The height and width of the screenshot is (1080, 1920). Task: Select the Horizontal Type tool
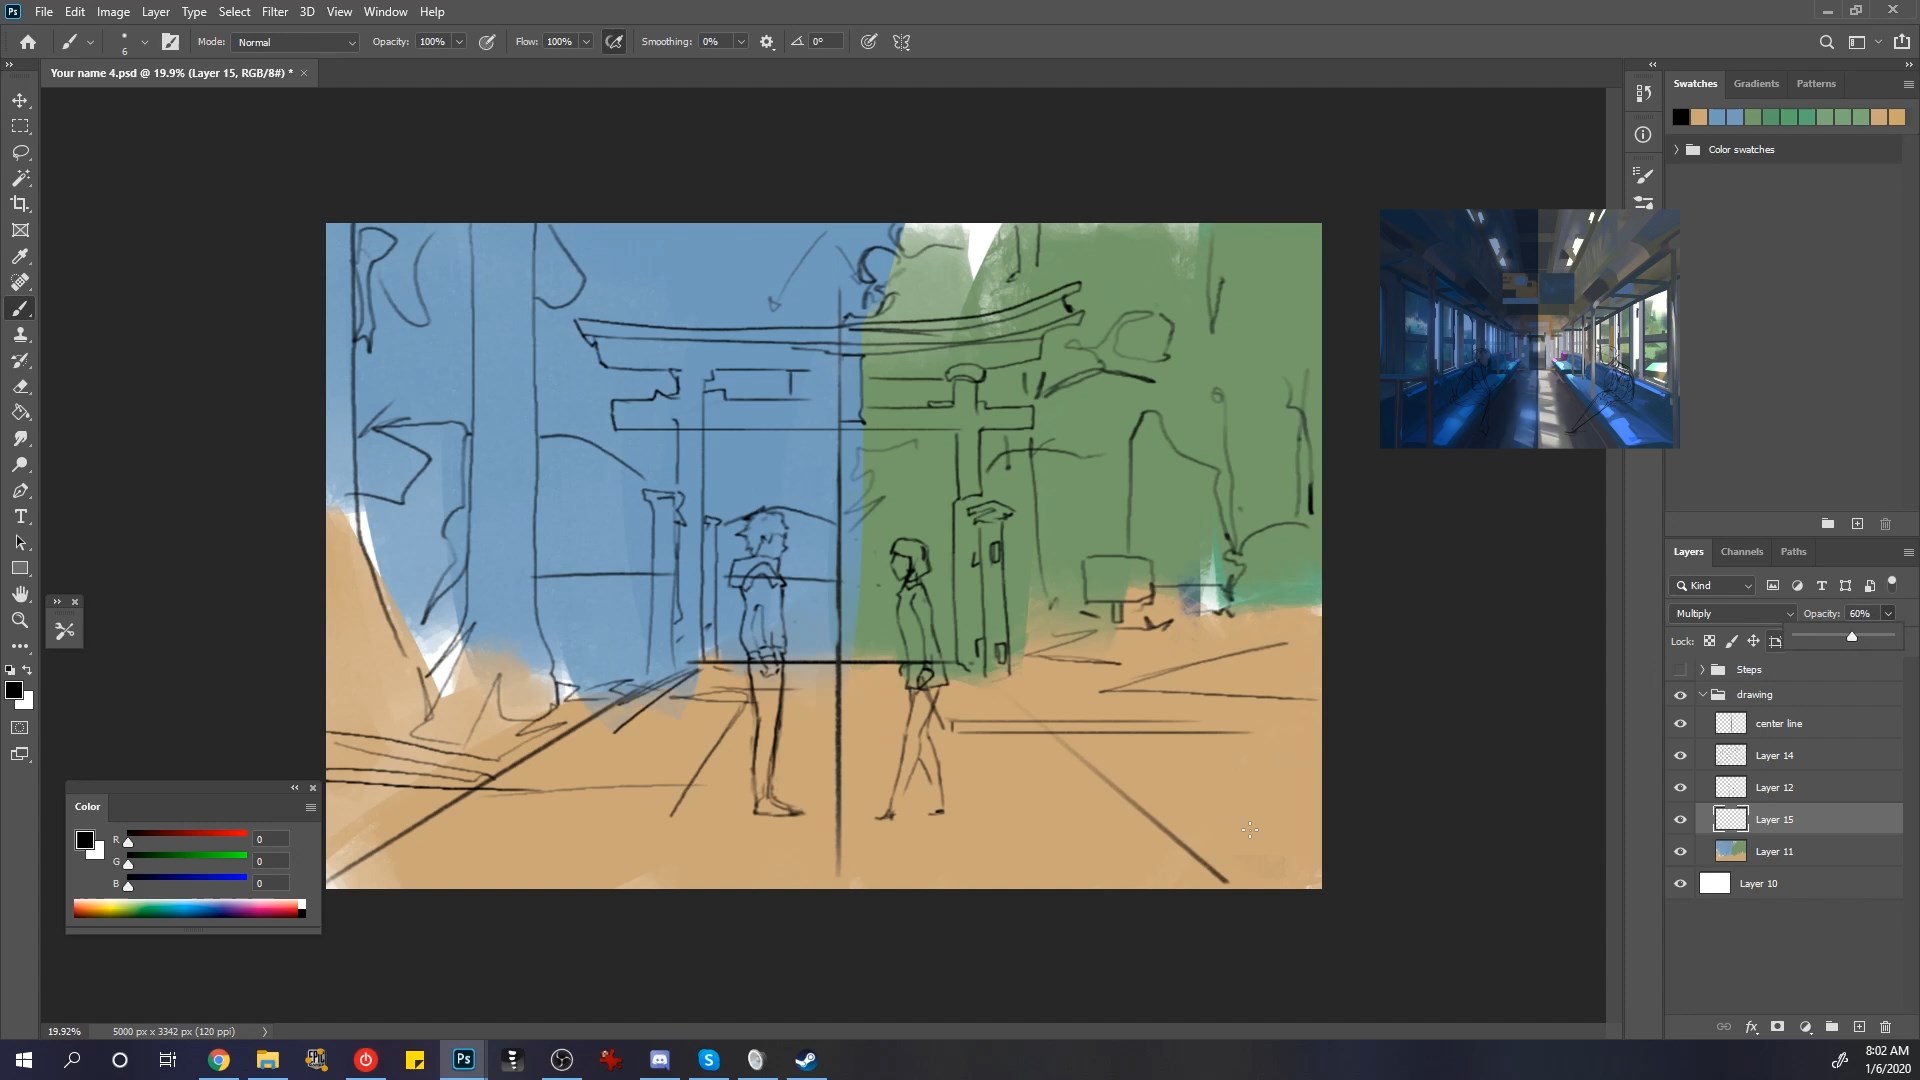click(x=20, y=516)
